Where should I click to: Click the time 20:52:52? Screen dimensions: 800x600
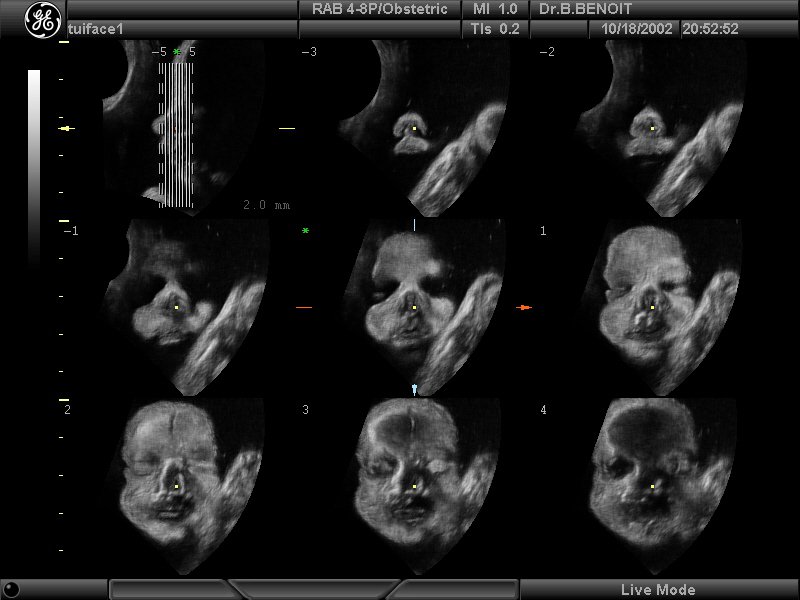(710, 29)
